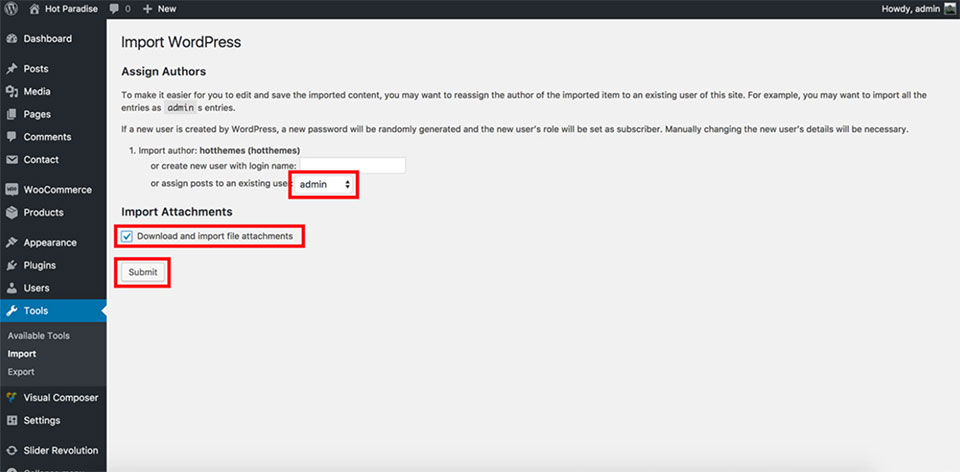
Task: Click the Media icon in sidebar
Action: pyautogui.click(x=12, y=92)
